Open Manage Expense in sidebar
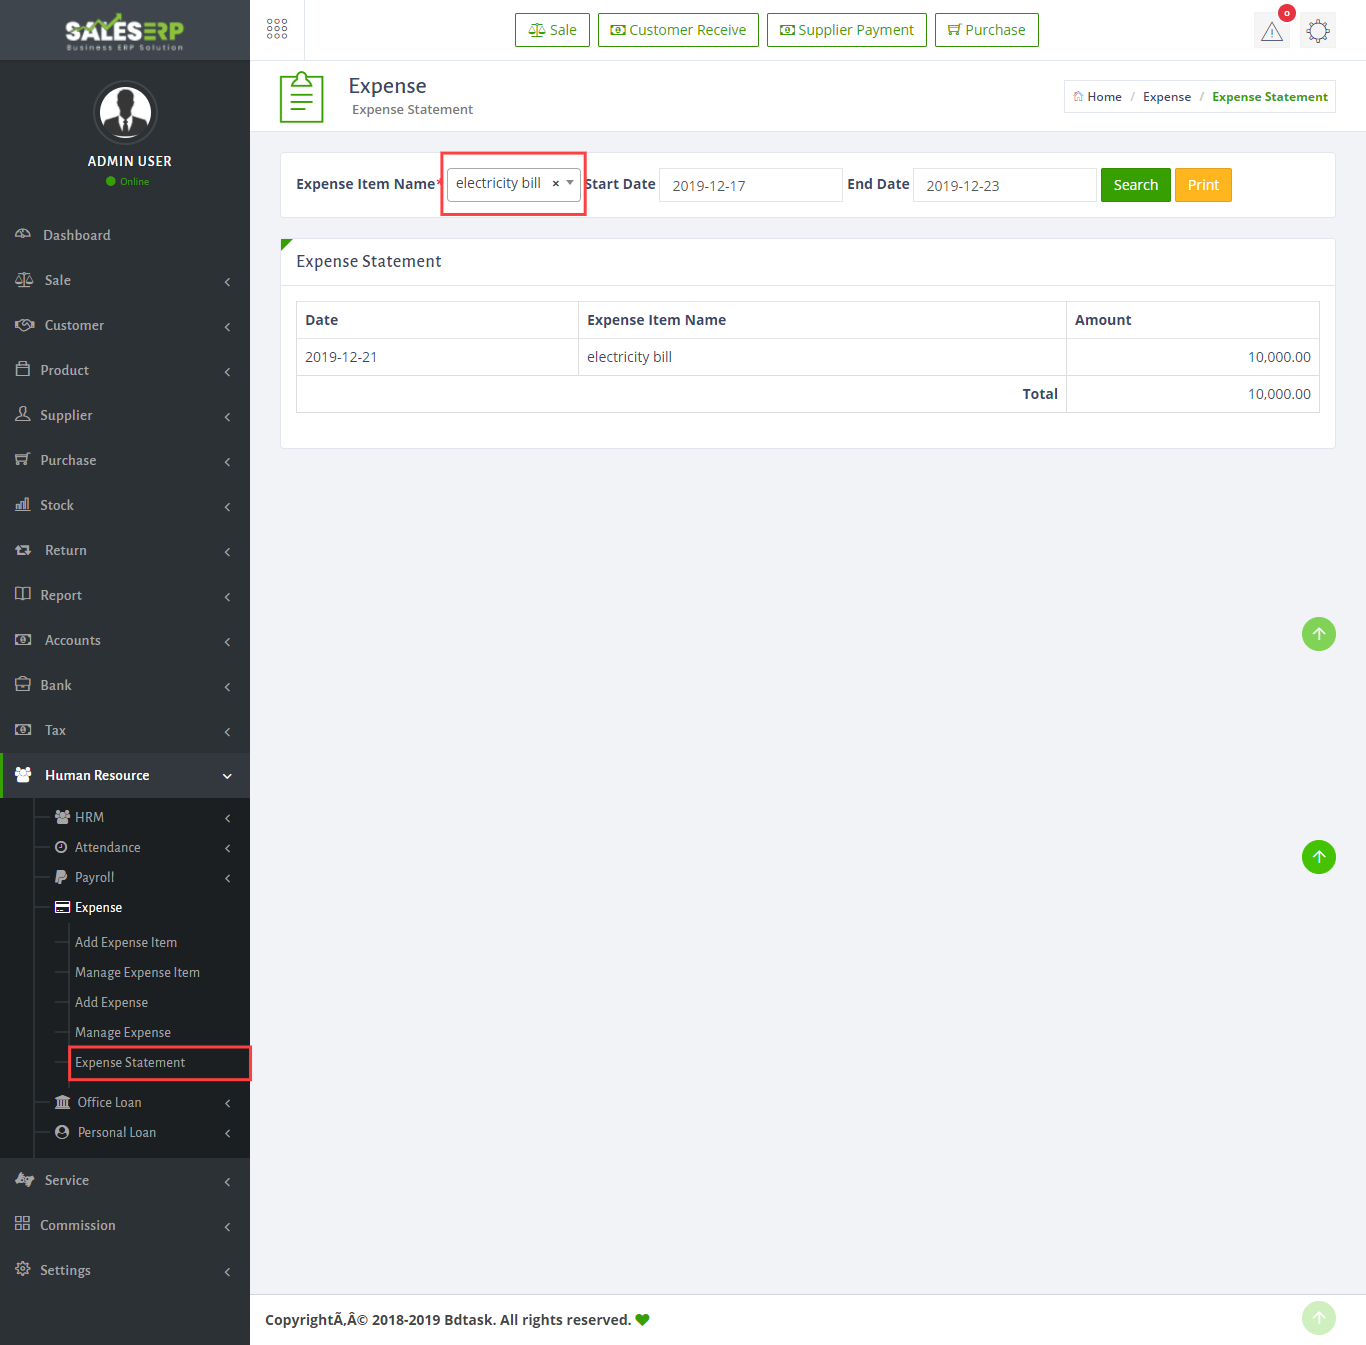The height and width of the screenshot is (1345, 1366). click(123, 1032)
